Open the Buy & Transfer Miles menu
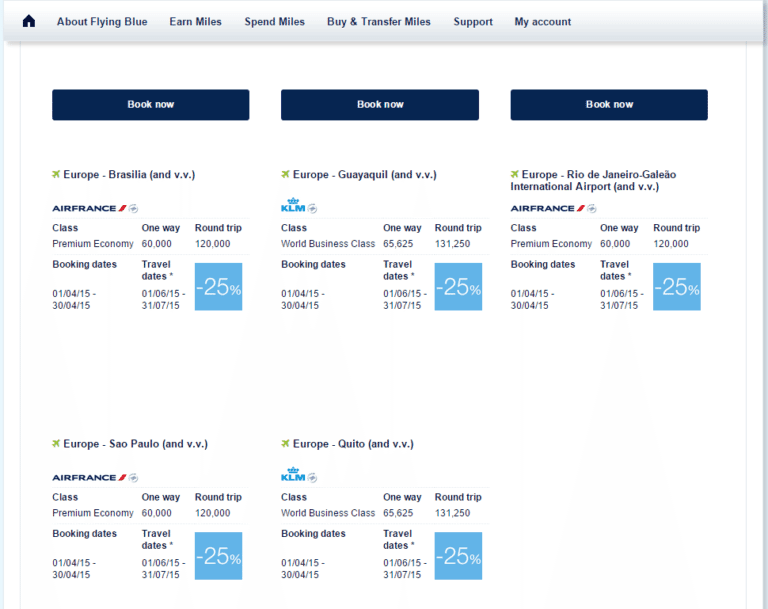 pos(379,21)
